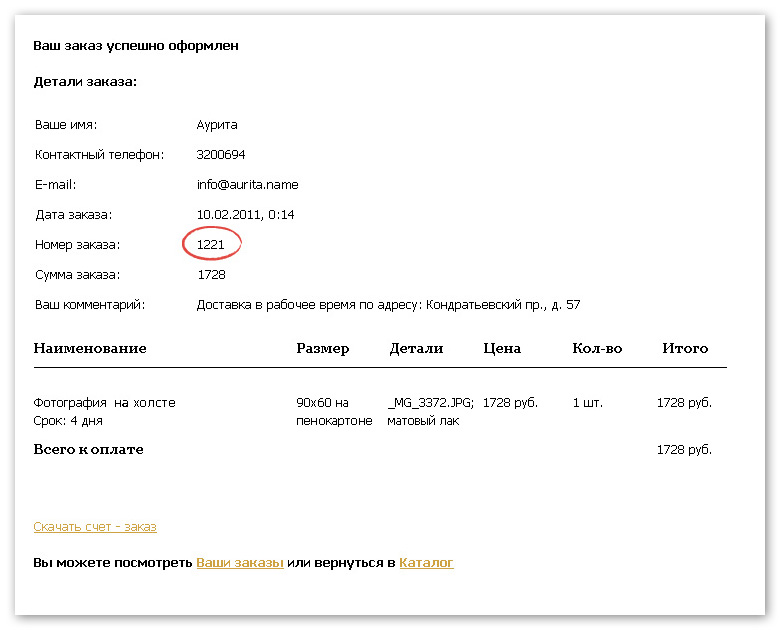Click the 'Дата заказа:' label
The image size is (780, 630).
coord(74,215)
